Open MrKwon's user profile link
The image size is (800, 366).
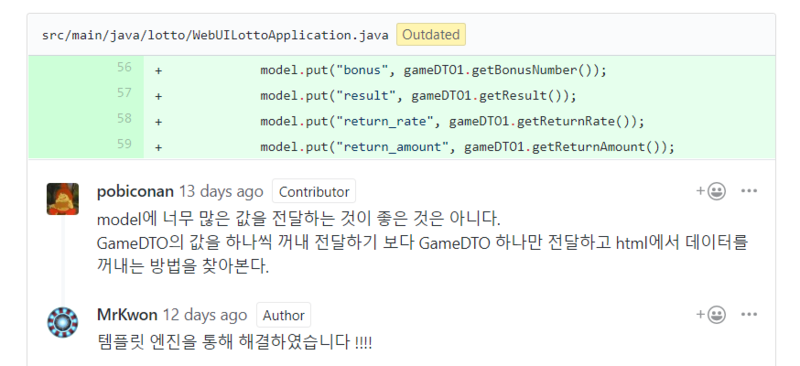pos(127,315)
